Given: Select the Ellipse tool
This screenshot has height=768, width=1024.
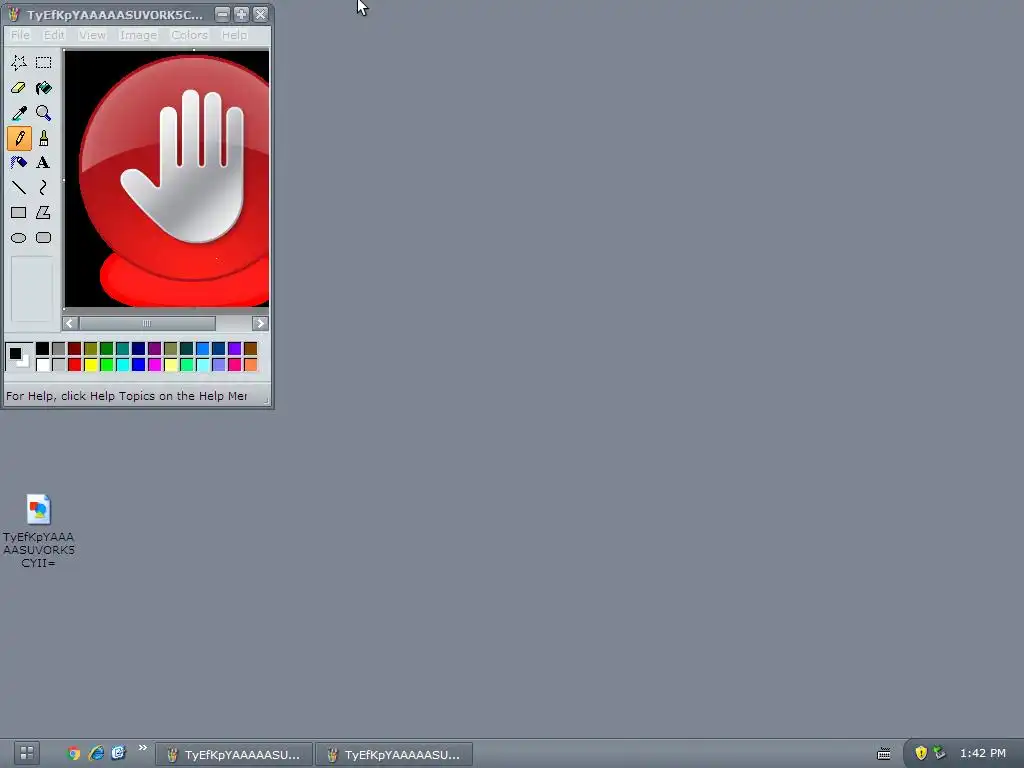Looking at the screenshot, I should click(x=19, y=238).
